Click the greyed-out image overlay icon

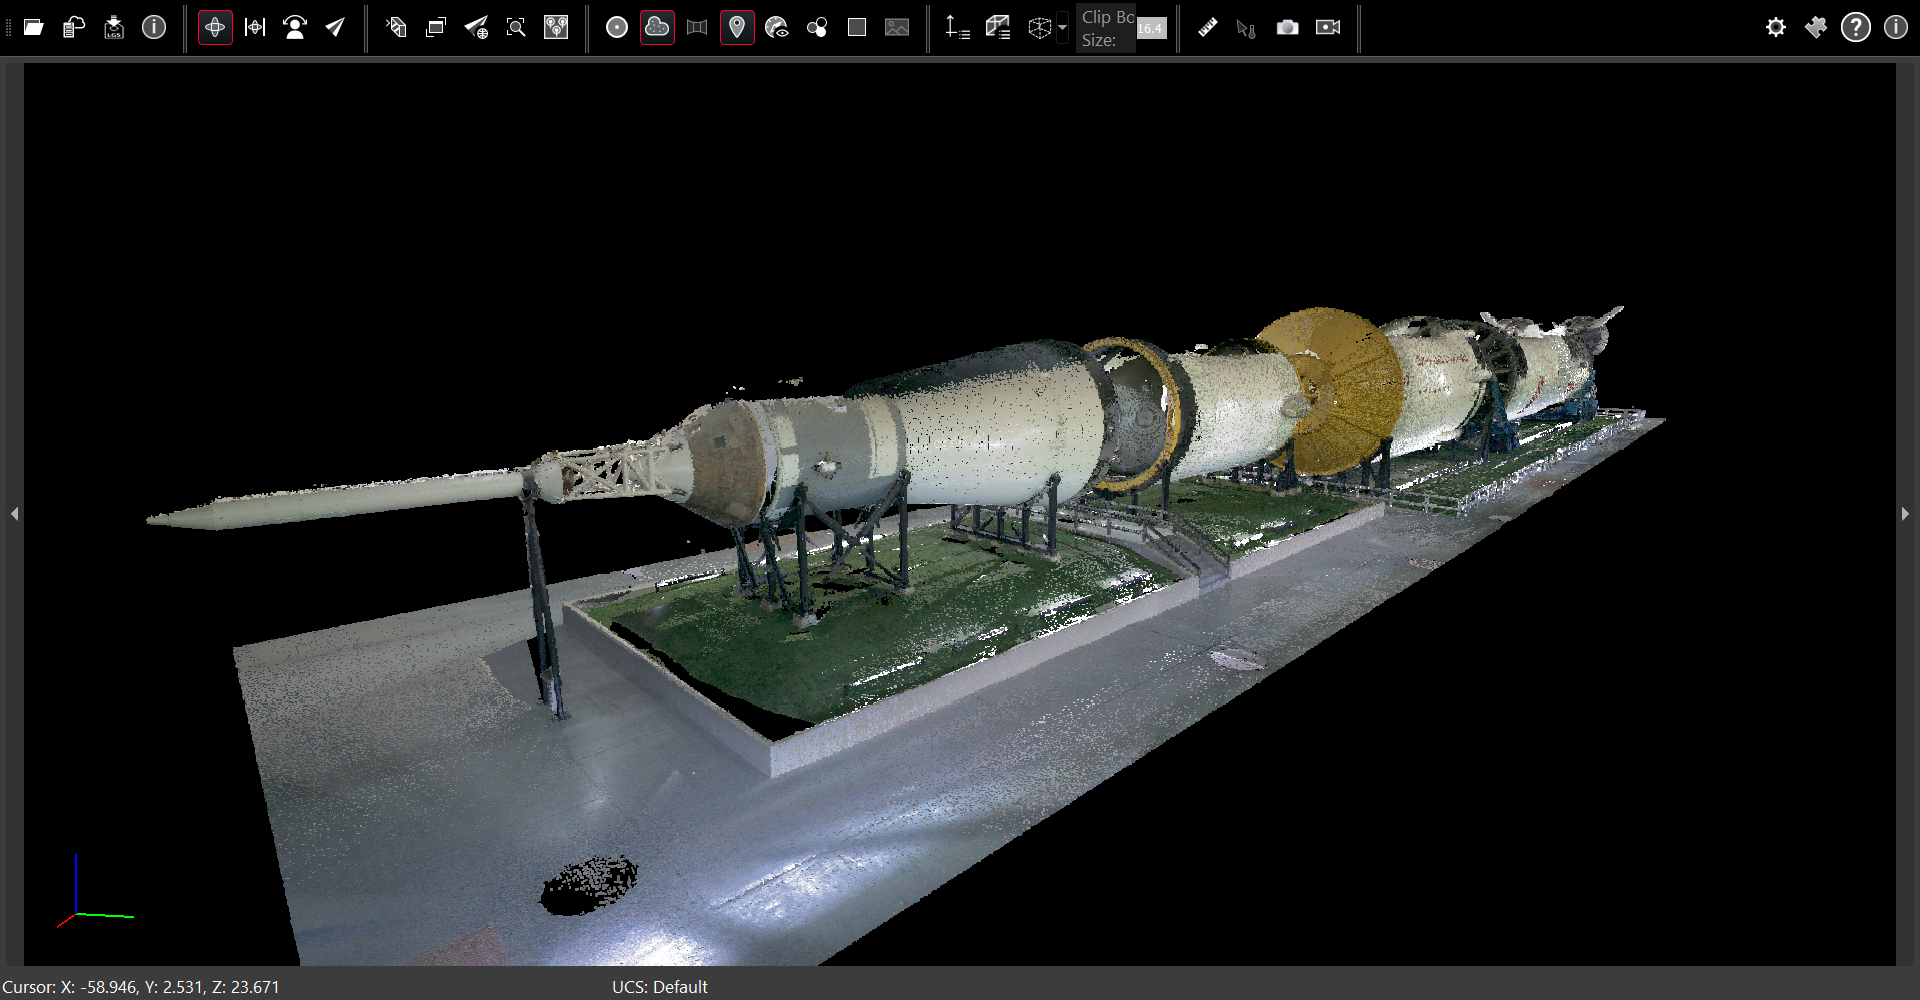tap(897, 27)
